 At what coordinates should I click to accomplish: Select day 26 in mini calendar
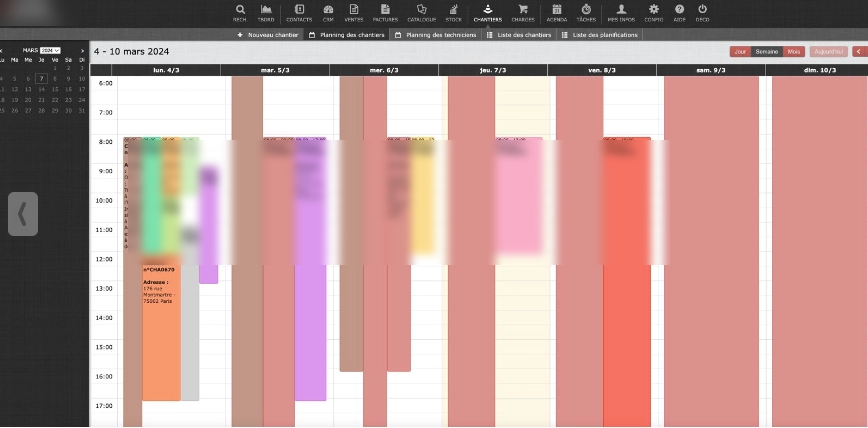[x=15, y=110]
